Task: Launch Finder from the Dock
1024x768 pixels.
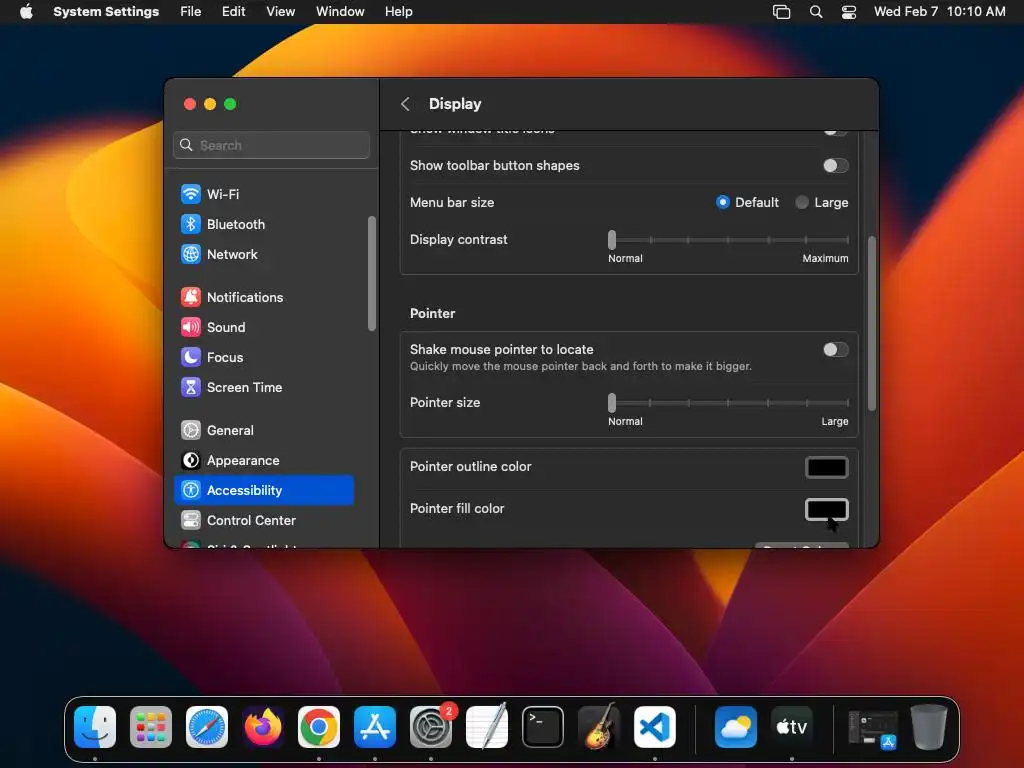Action: [95, 727]
